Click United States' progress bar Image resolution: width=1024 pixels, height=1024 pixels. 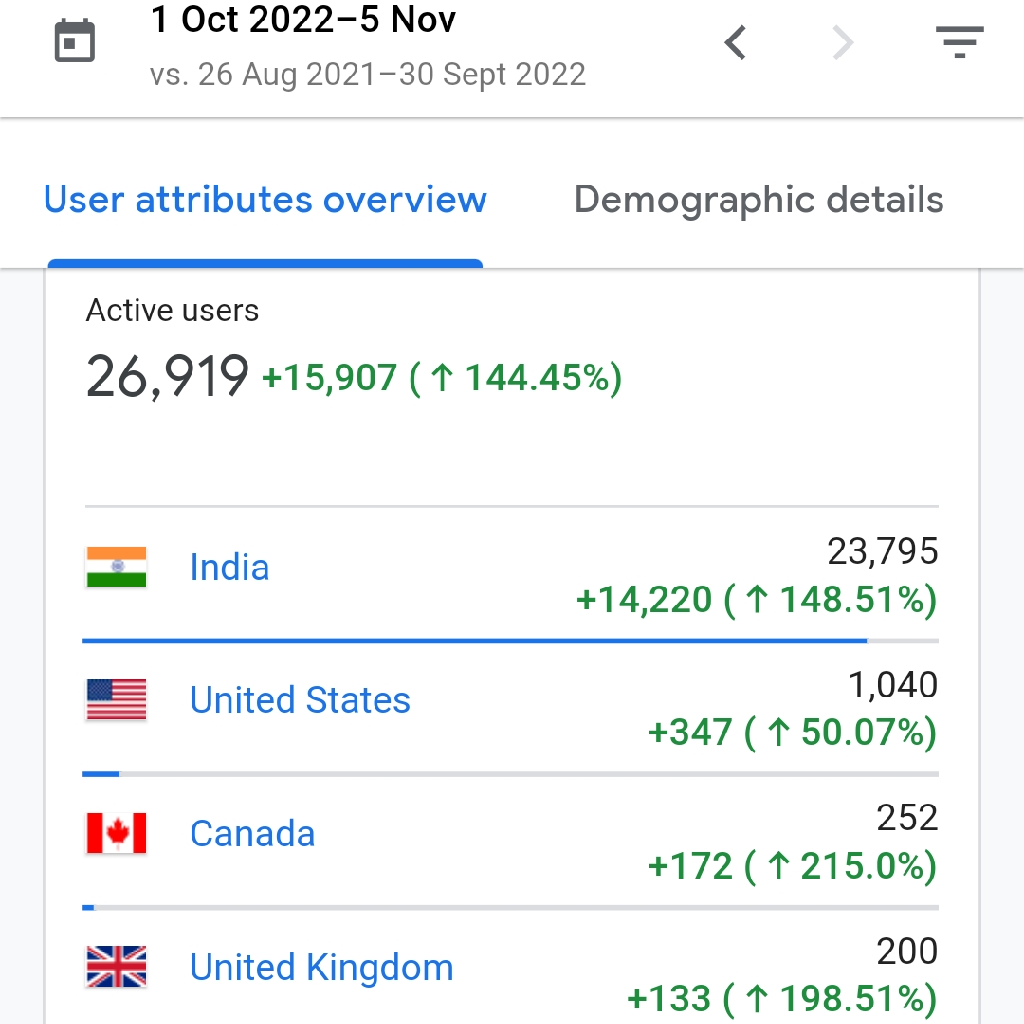100,773
